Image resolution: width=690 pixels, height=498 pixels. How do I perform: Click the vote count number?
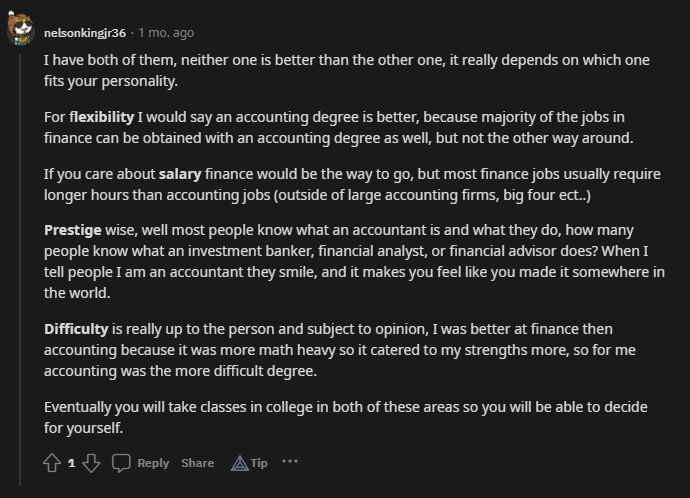(71, 463)
